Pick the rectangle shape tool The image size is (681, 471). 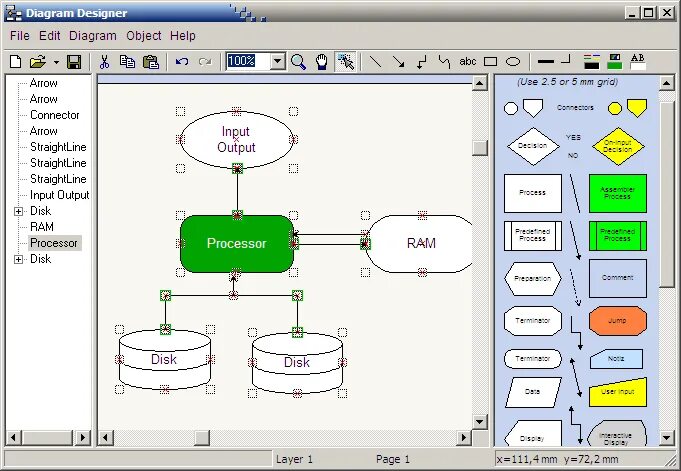tap(490, 62)
